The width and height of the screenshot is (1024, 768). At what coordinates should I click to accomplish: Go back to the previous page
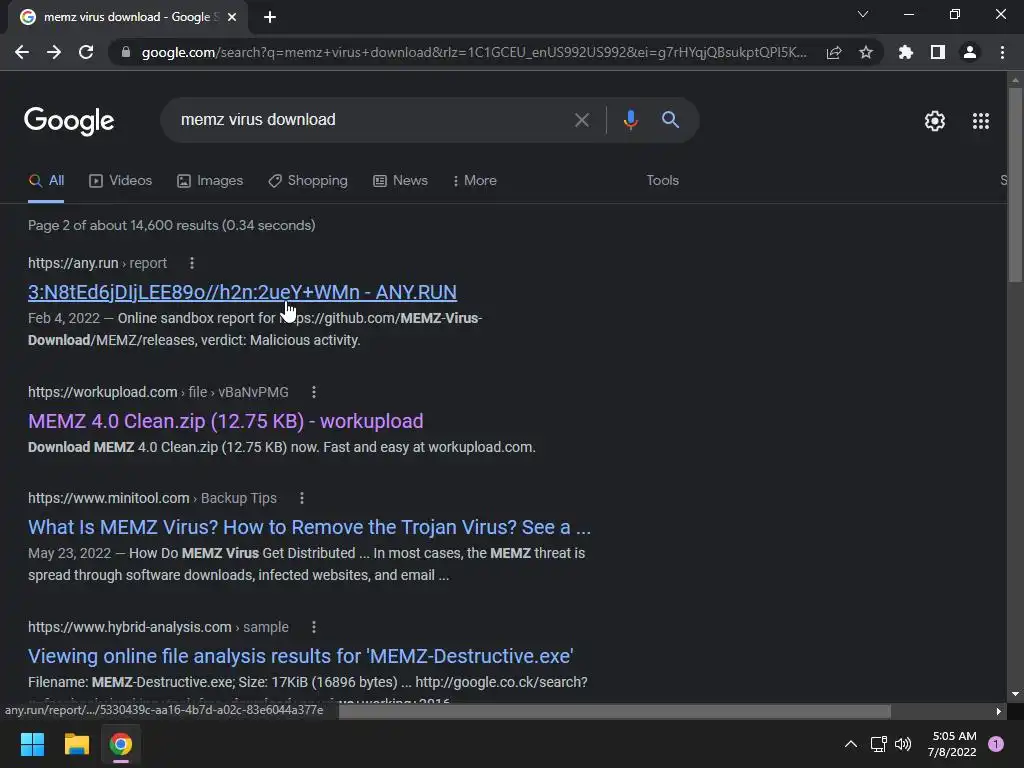coord(22,52)
